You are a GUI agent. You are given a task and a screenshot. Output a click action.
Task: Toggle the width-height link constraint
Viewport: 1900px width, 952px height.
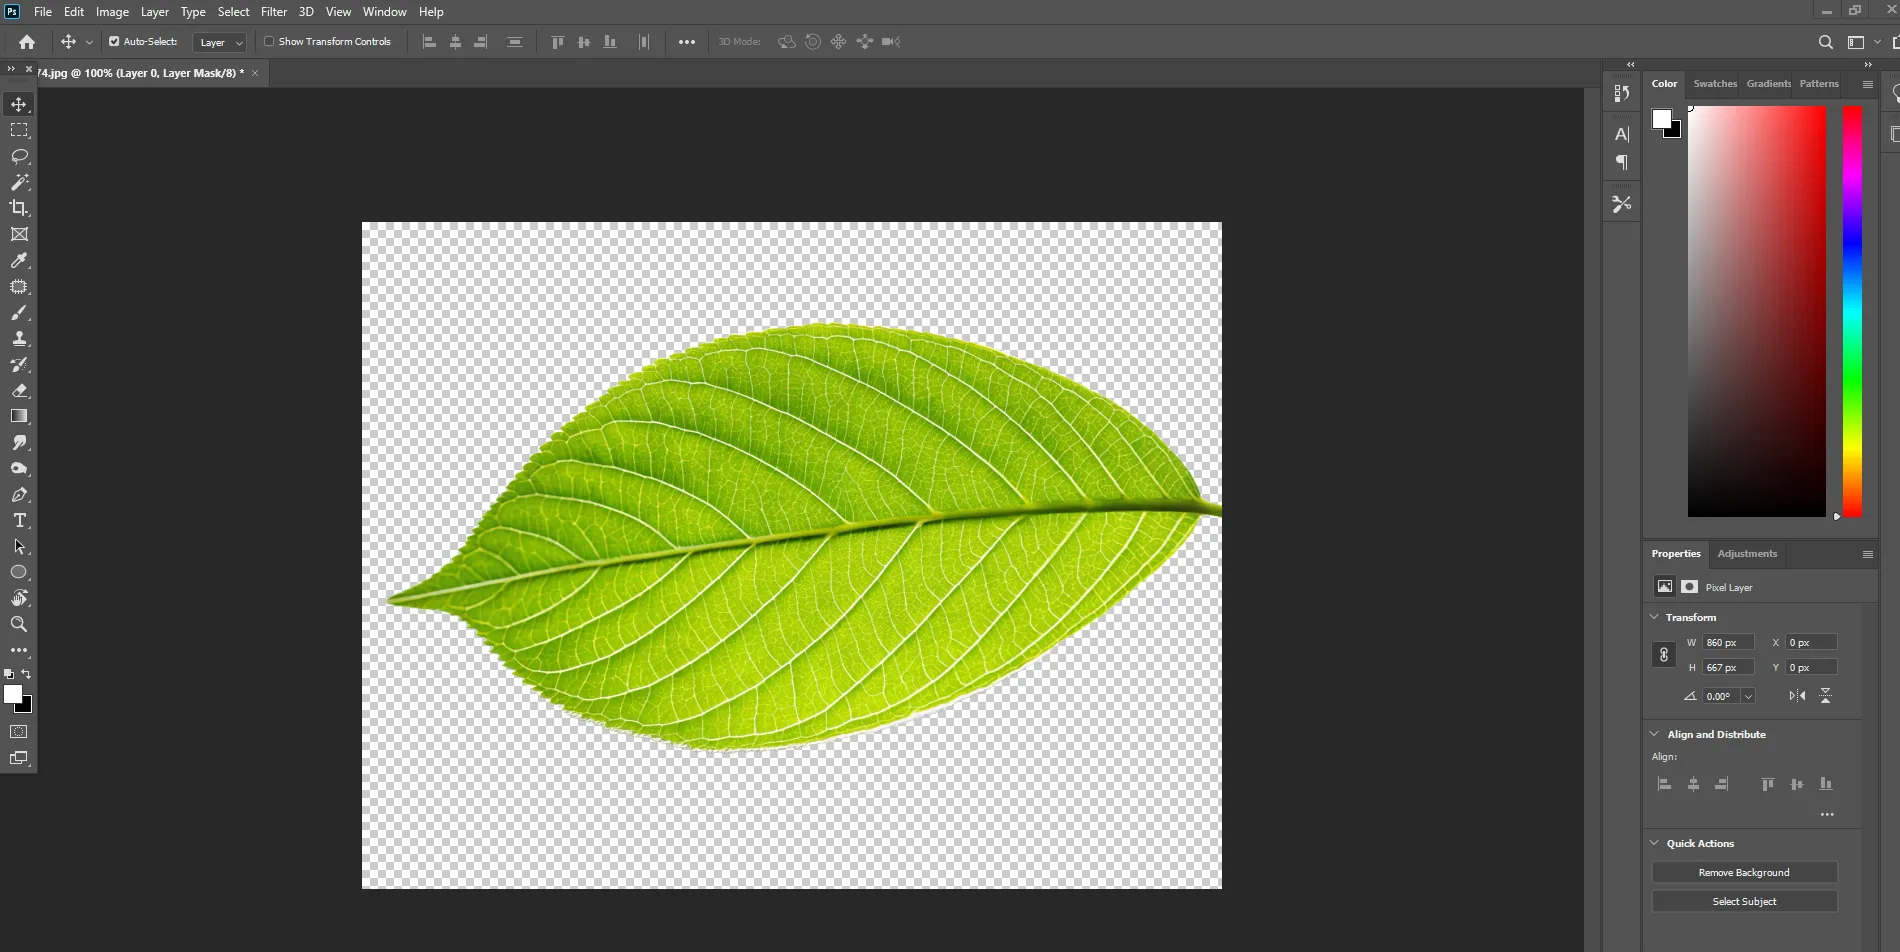(x=1664, y=655)
